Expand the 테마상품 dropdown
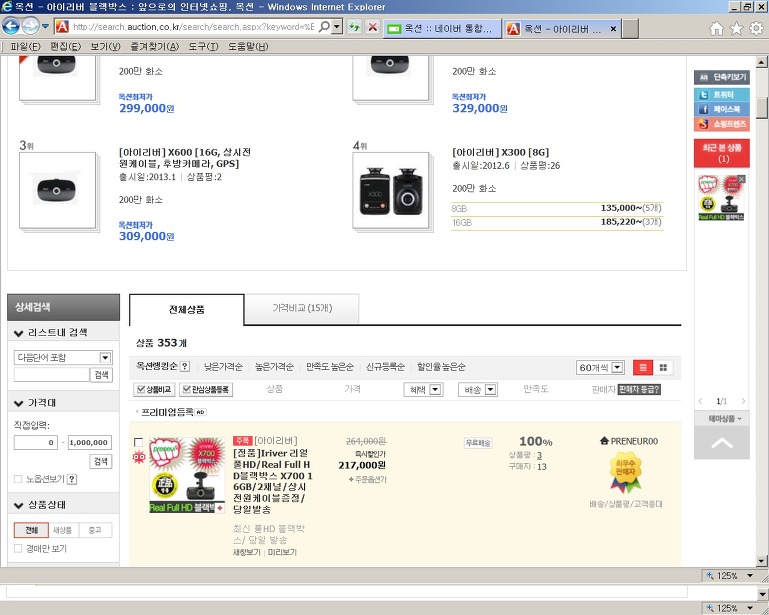769x615 pixels. 721,418
